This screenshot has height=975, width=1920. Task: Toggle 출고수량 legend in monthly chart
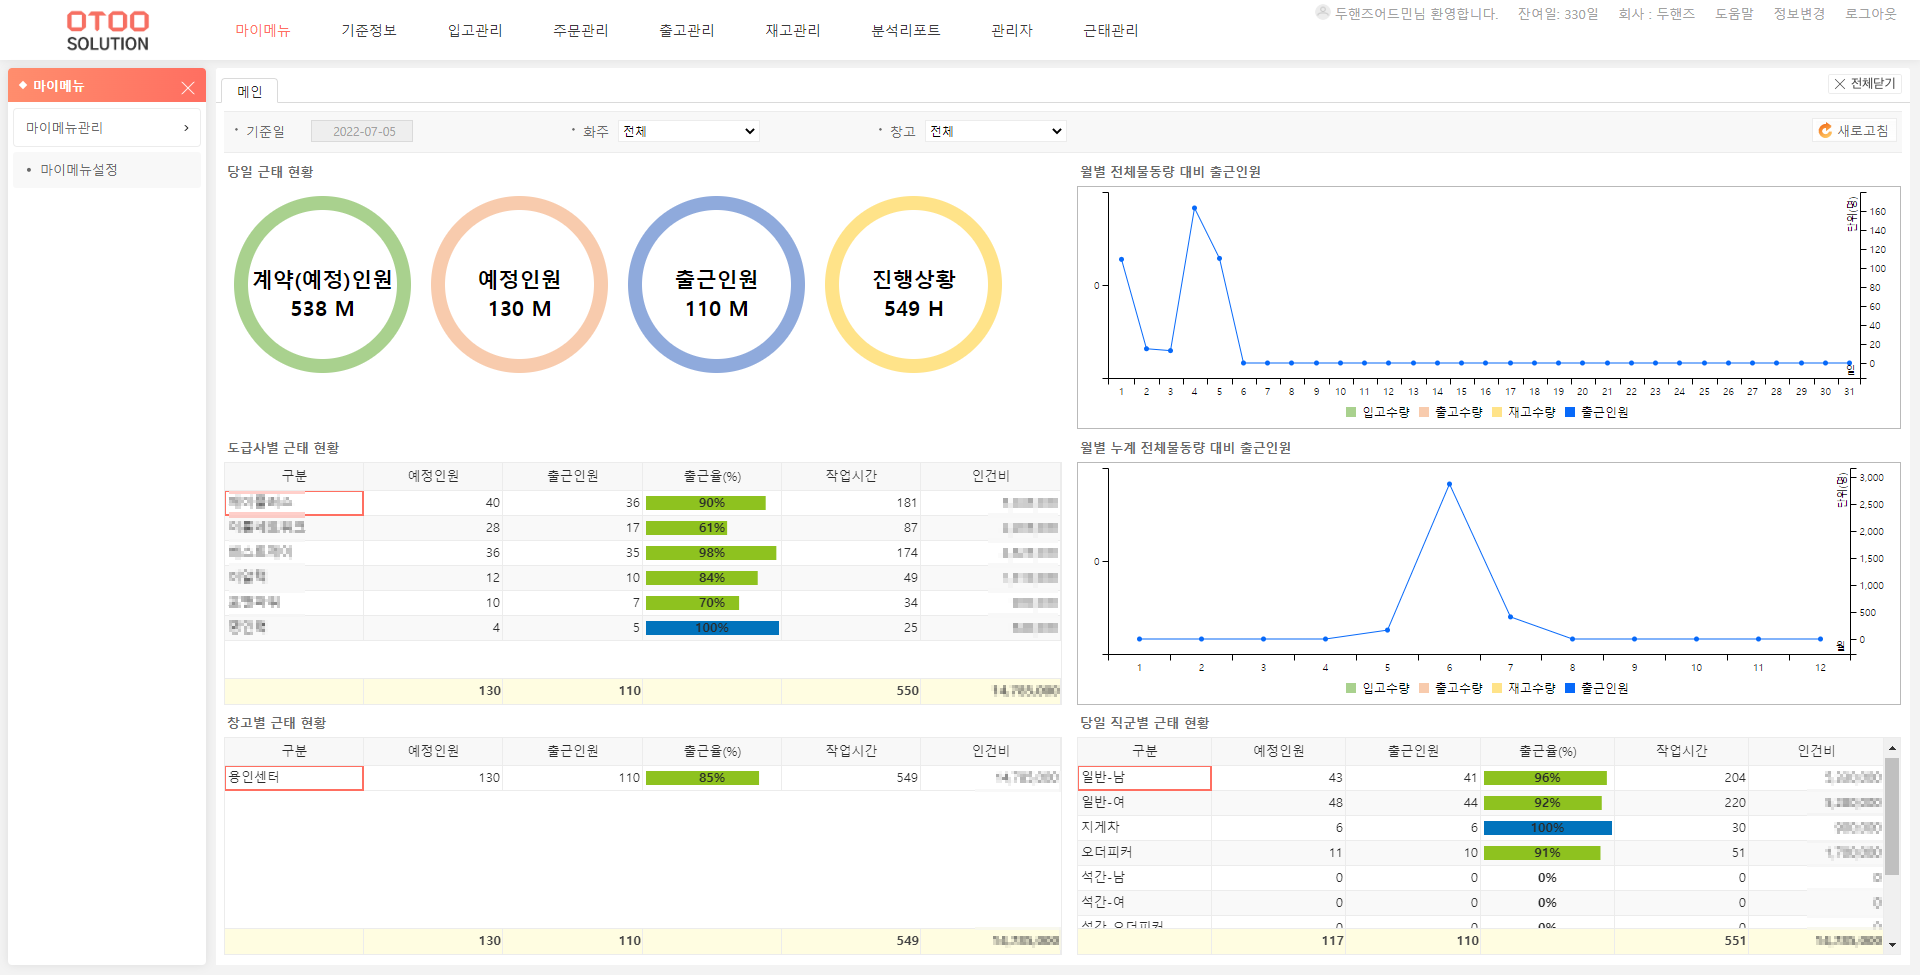pos(1451,412)
